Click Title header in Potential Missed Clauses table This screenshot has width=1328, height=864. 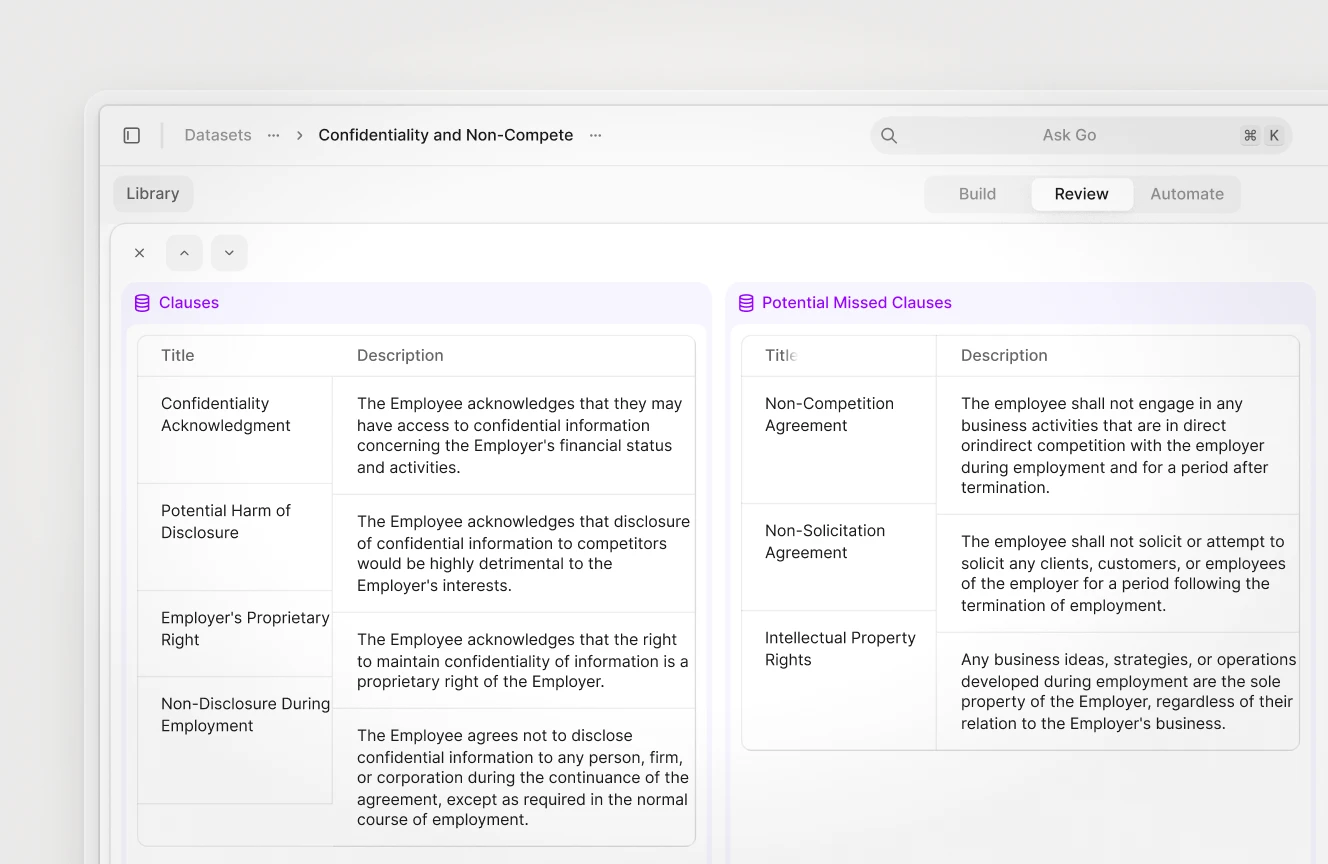coord(781,355)
